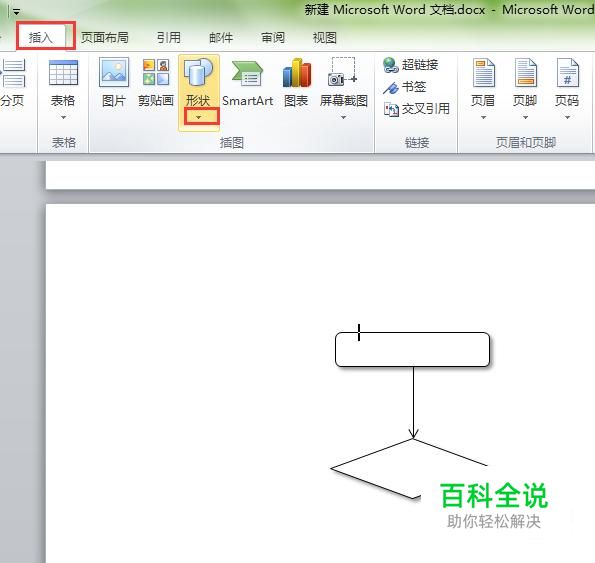Insert a picture with 图片 icon

[114, 72]
